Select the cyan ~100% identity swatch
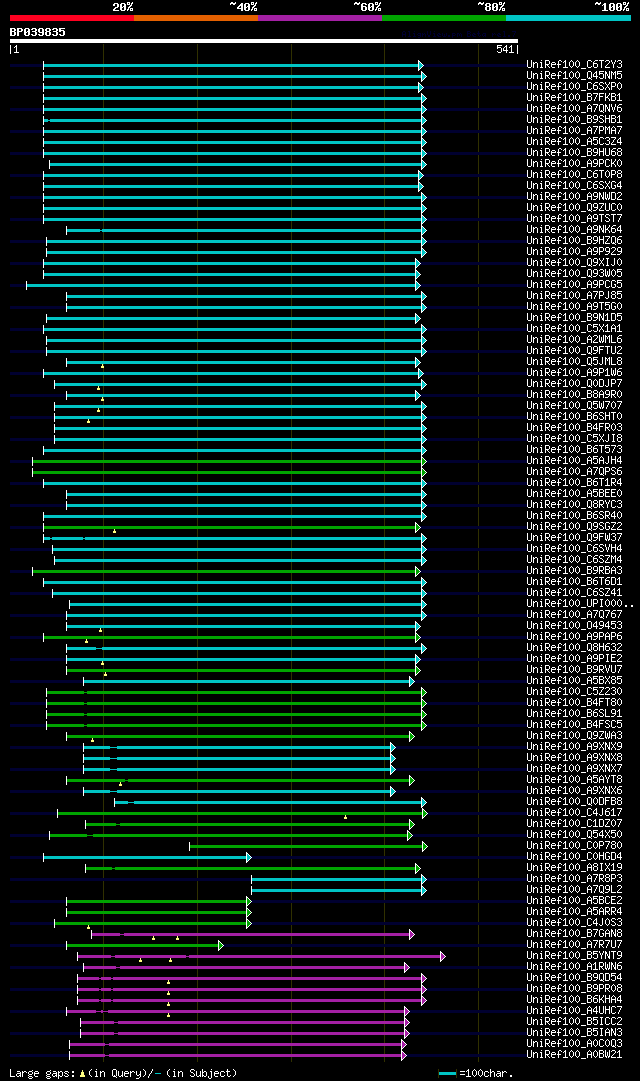 [568, 18]
